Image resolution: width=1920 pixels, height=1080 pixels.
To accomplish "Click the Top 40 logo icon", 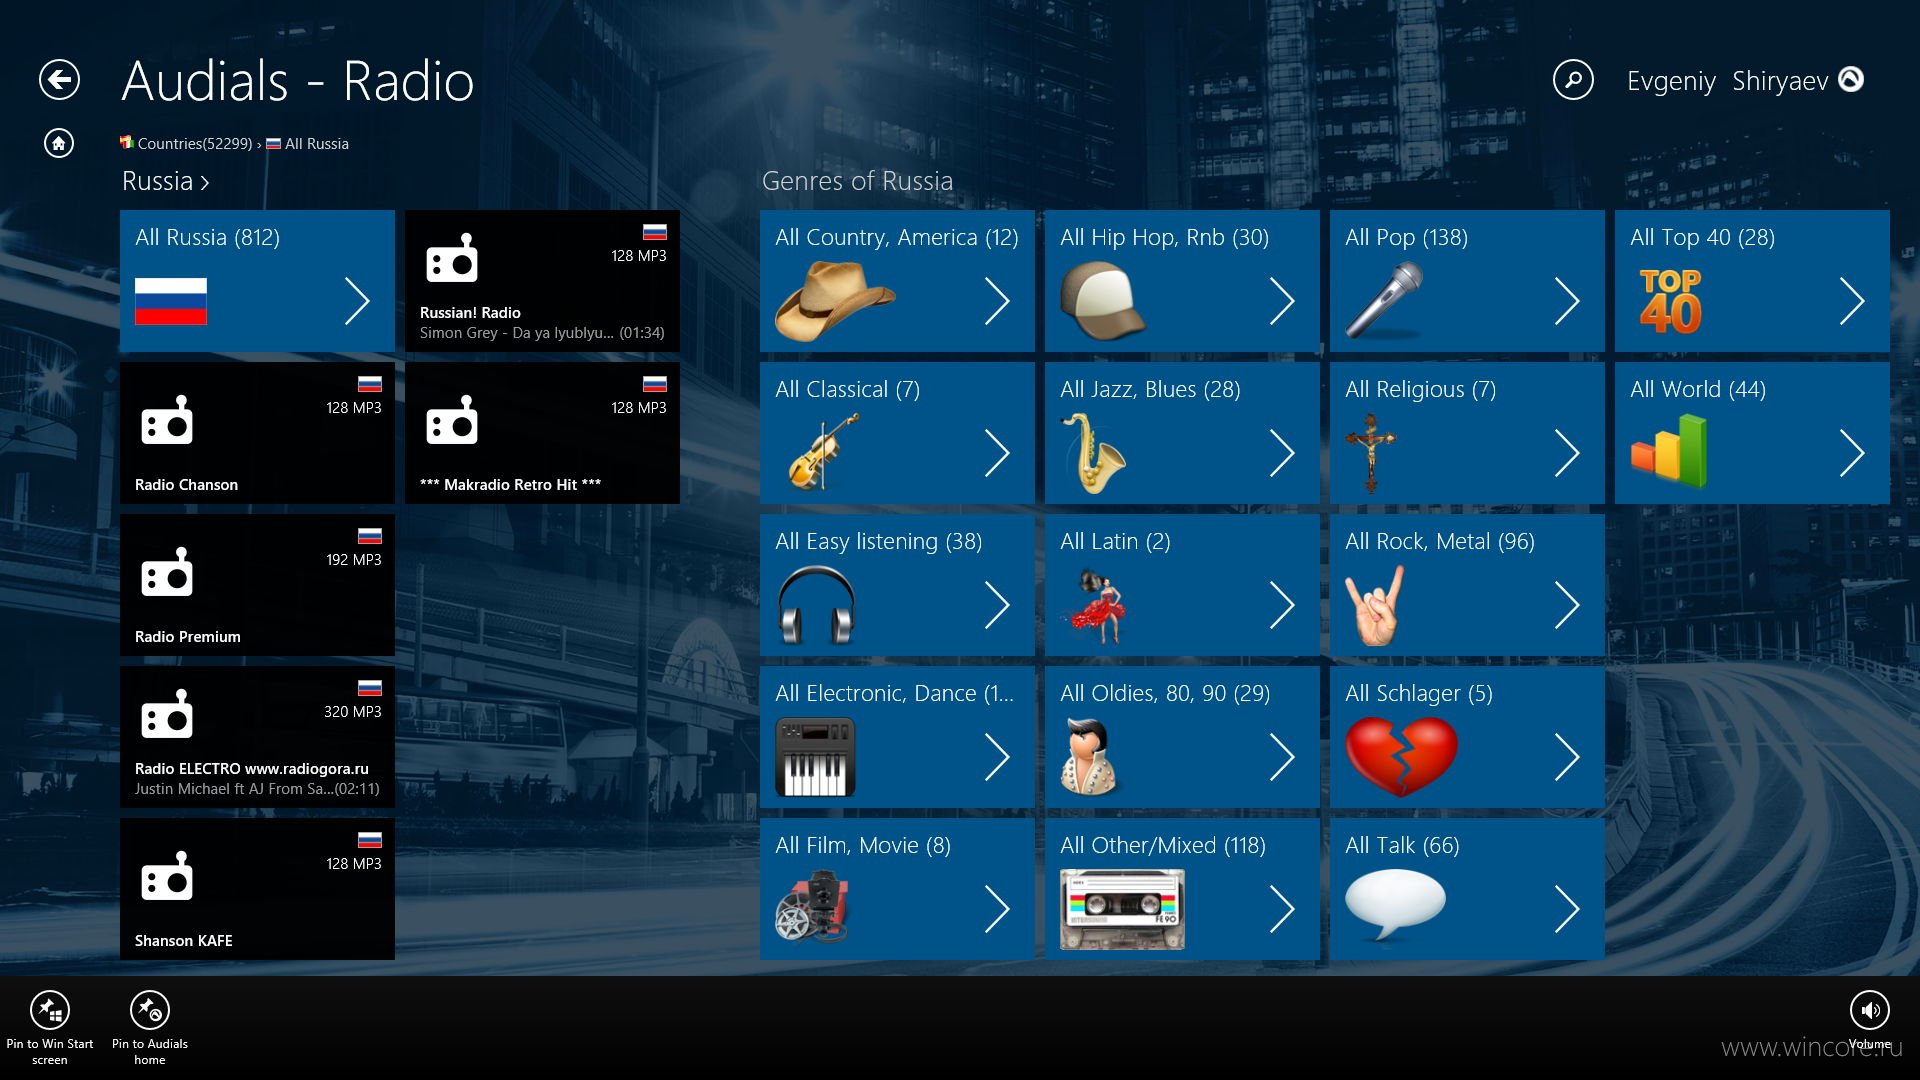I will click(1670, 300).
